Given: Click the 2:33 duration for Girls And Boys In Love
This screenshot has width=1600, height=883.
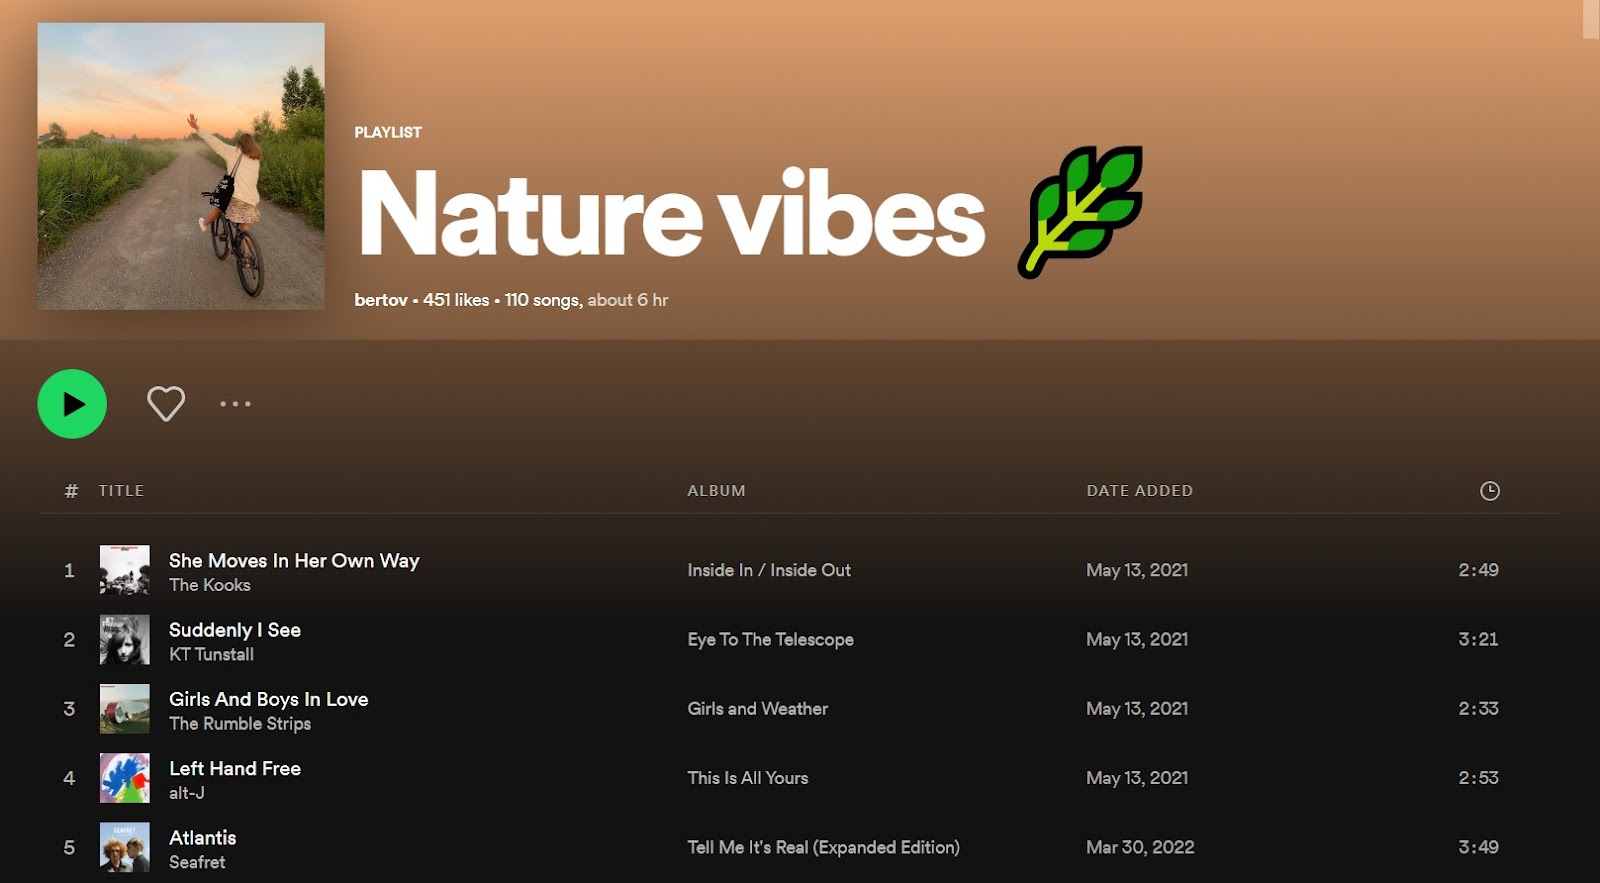Looking at the screenshot, I should point(1478,708).
